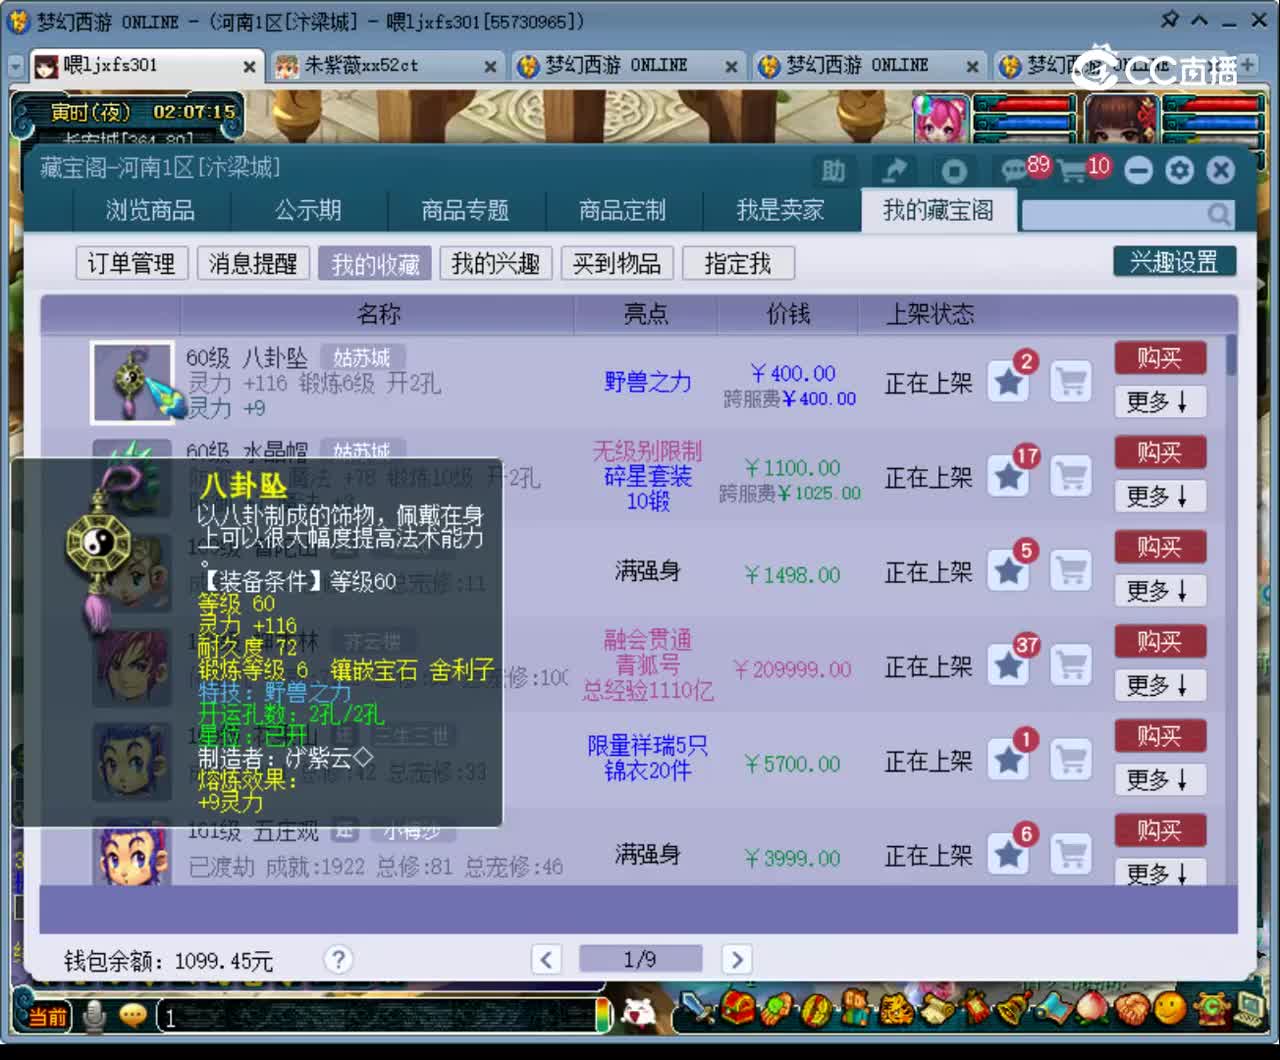
Task: Expand 更多 menu for ¥3999 item
Action: [1160, 873]
